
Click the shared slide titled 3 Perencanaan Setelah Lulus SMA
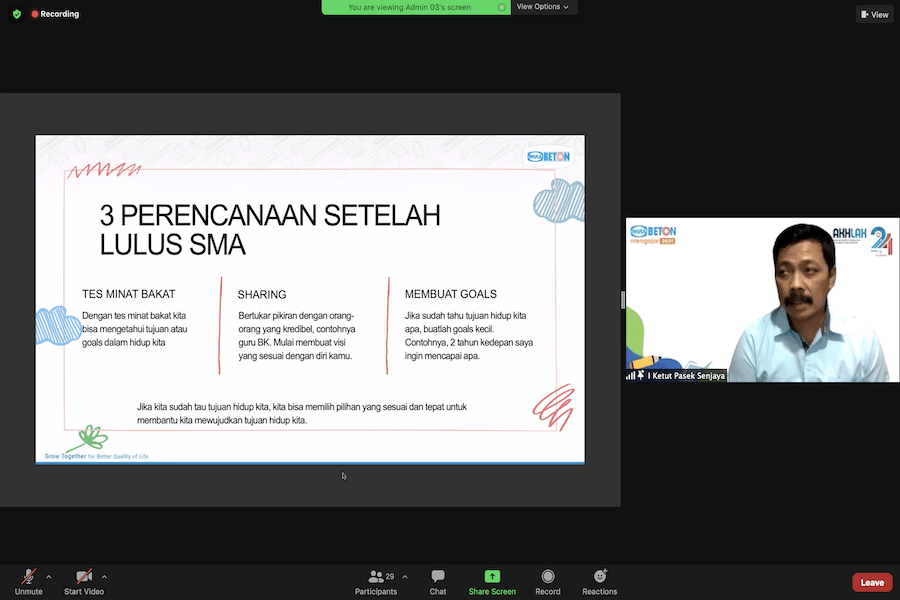pyautogui.click(x=310, y=300)
